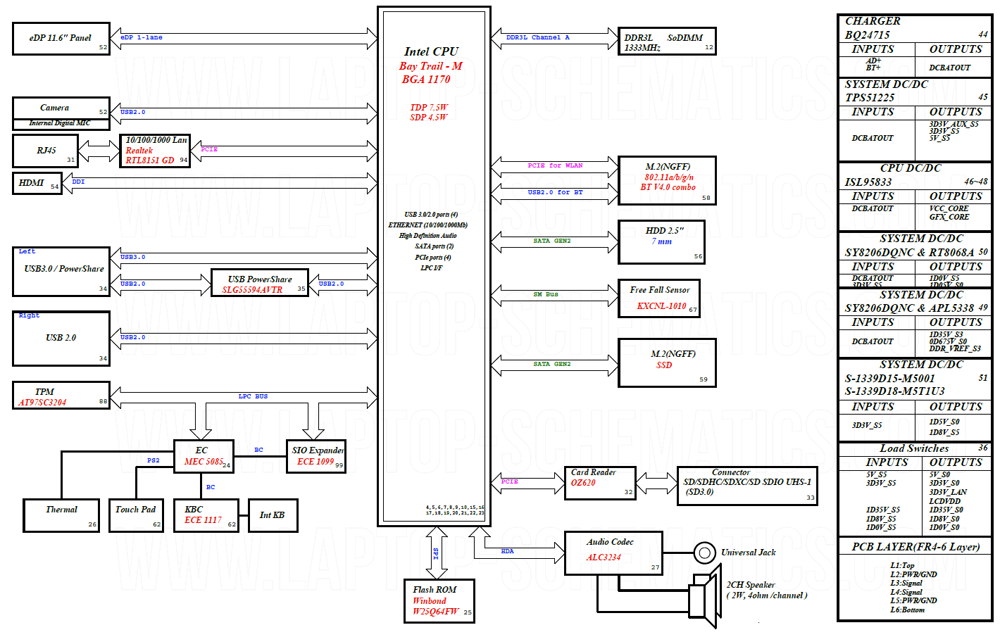Select the Int KB block
The width and height of the screenshot is (1000, 637).
pos(273,515)
